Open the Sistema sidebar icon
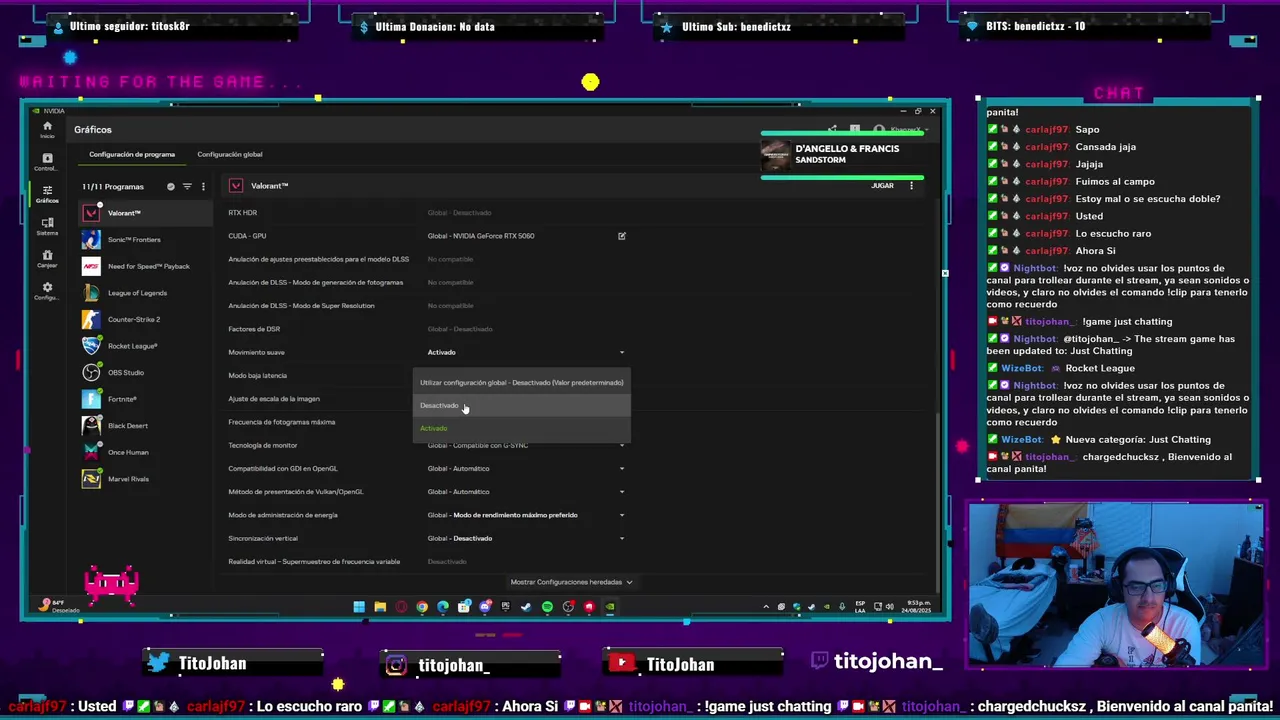1280x720 pixels. pyautogui.click(x=47, y=226)
